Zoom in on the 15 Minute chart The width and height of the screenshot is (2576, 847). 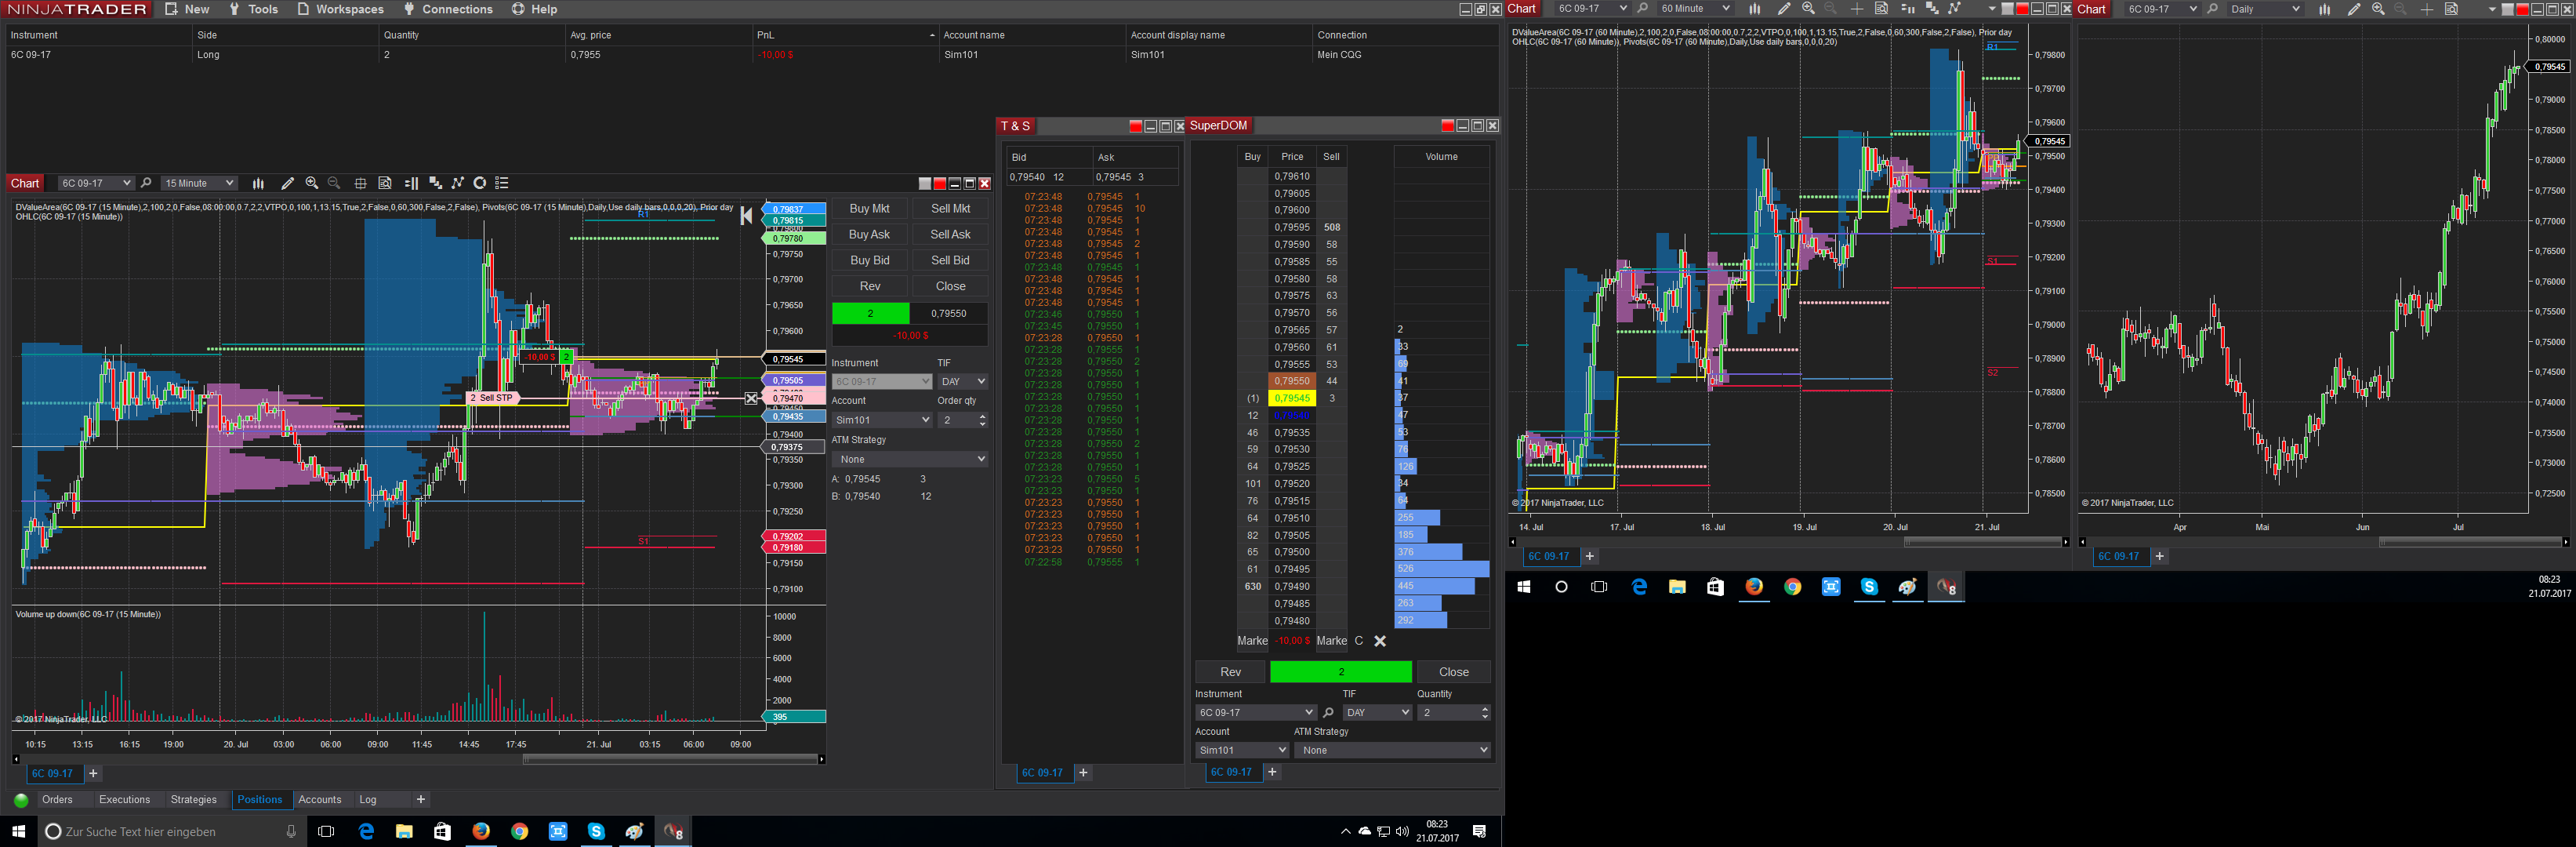312,183
